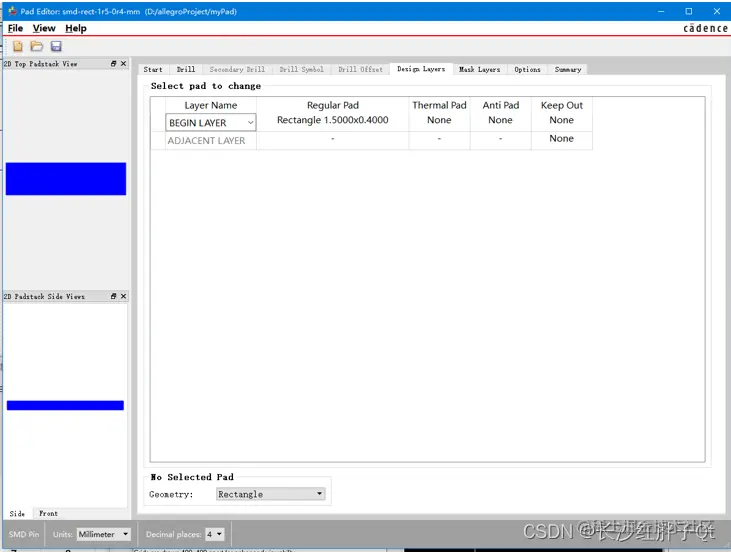This screenshot has height=552, width=731.
Task: Click the blue pad in top padstack view
Action: point(66,179)
